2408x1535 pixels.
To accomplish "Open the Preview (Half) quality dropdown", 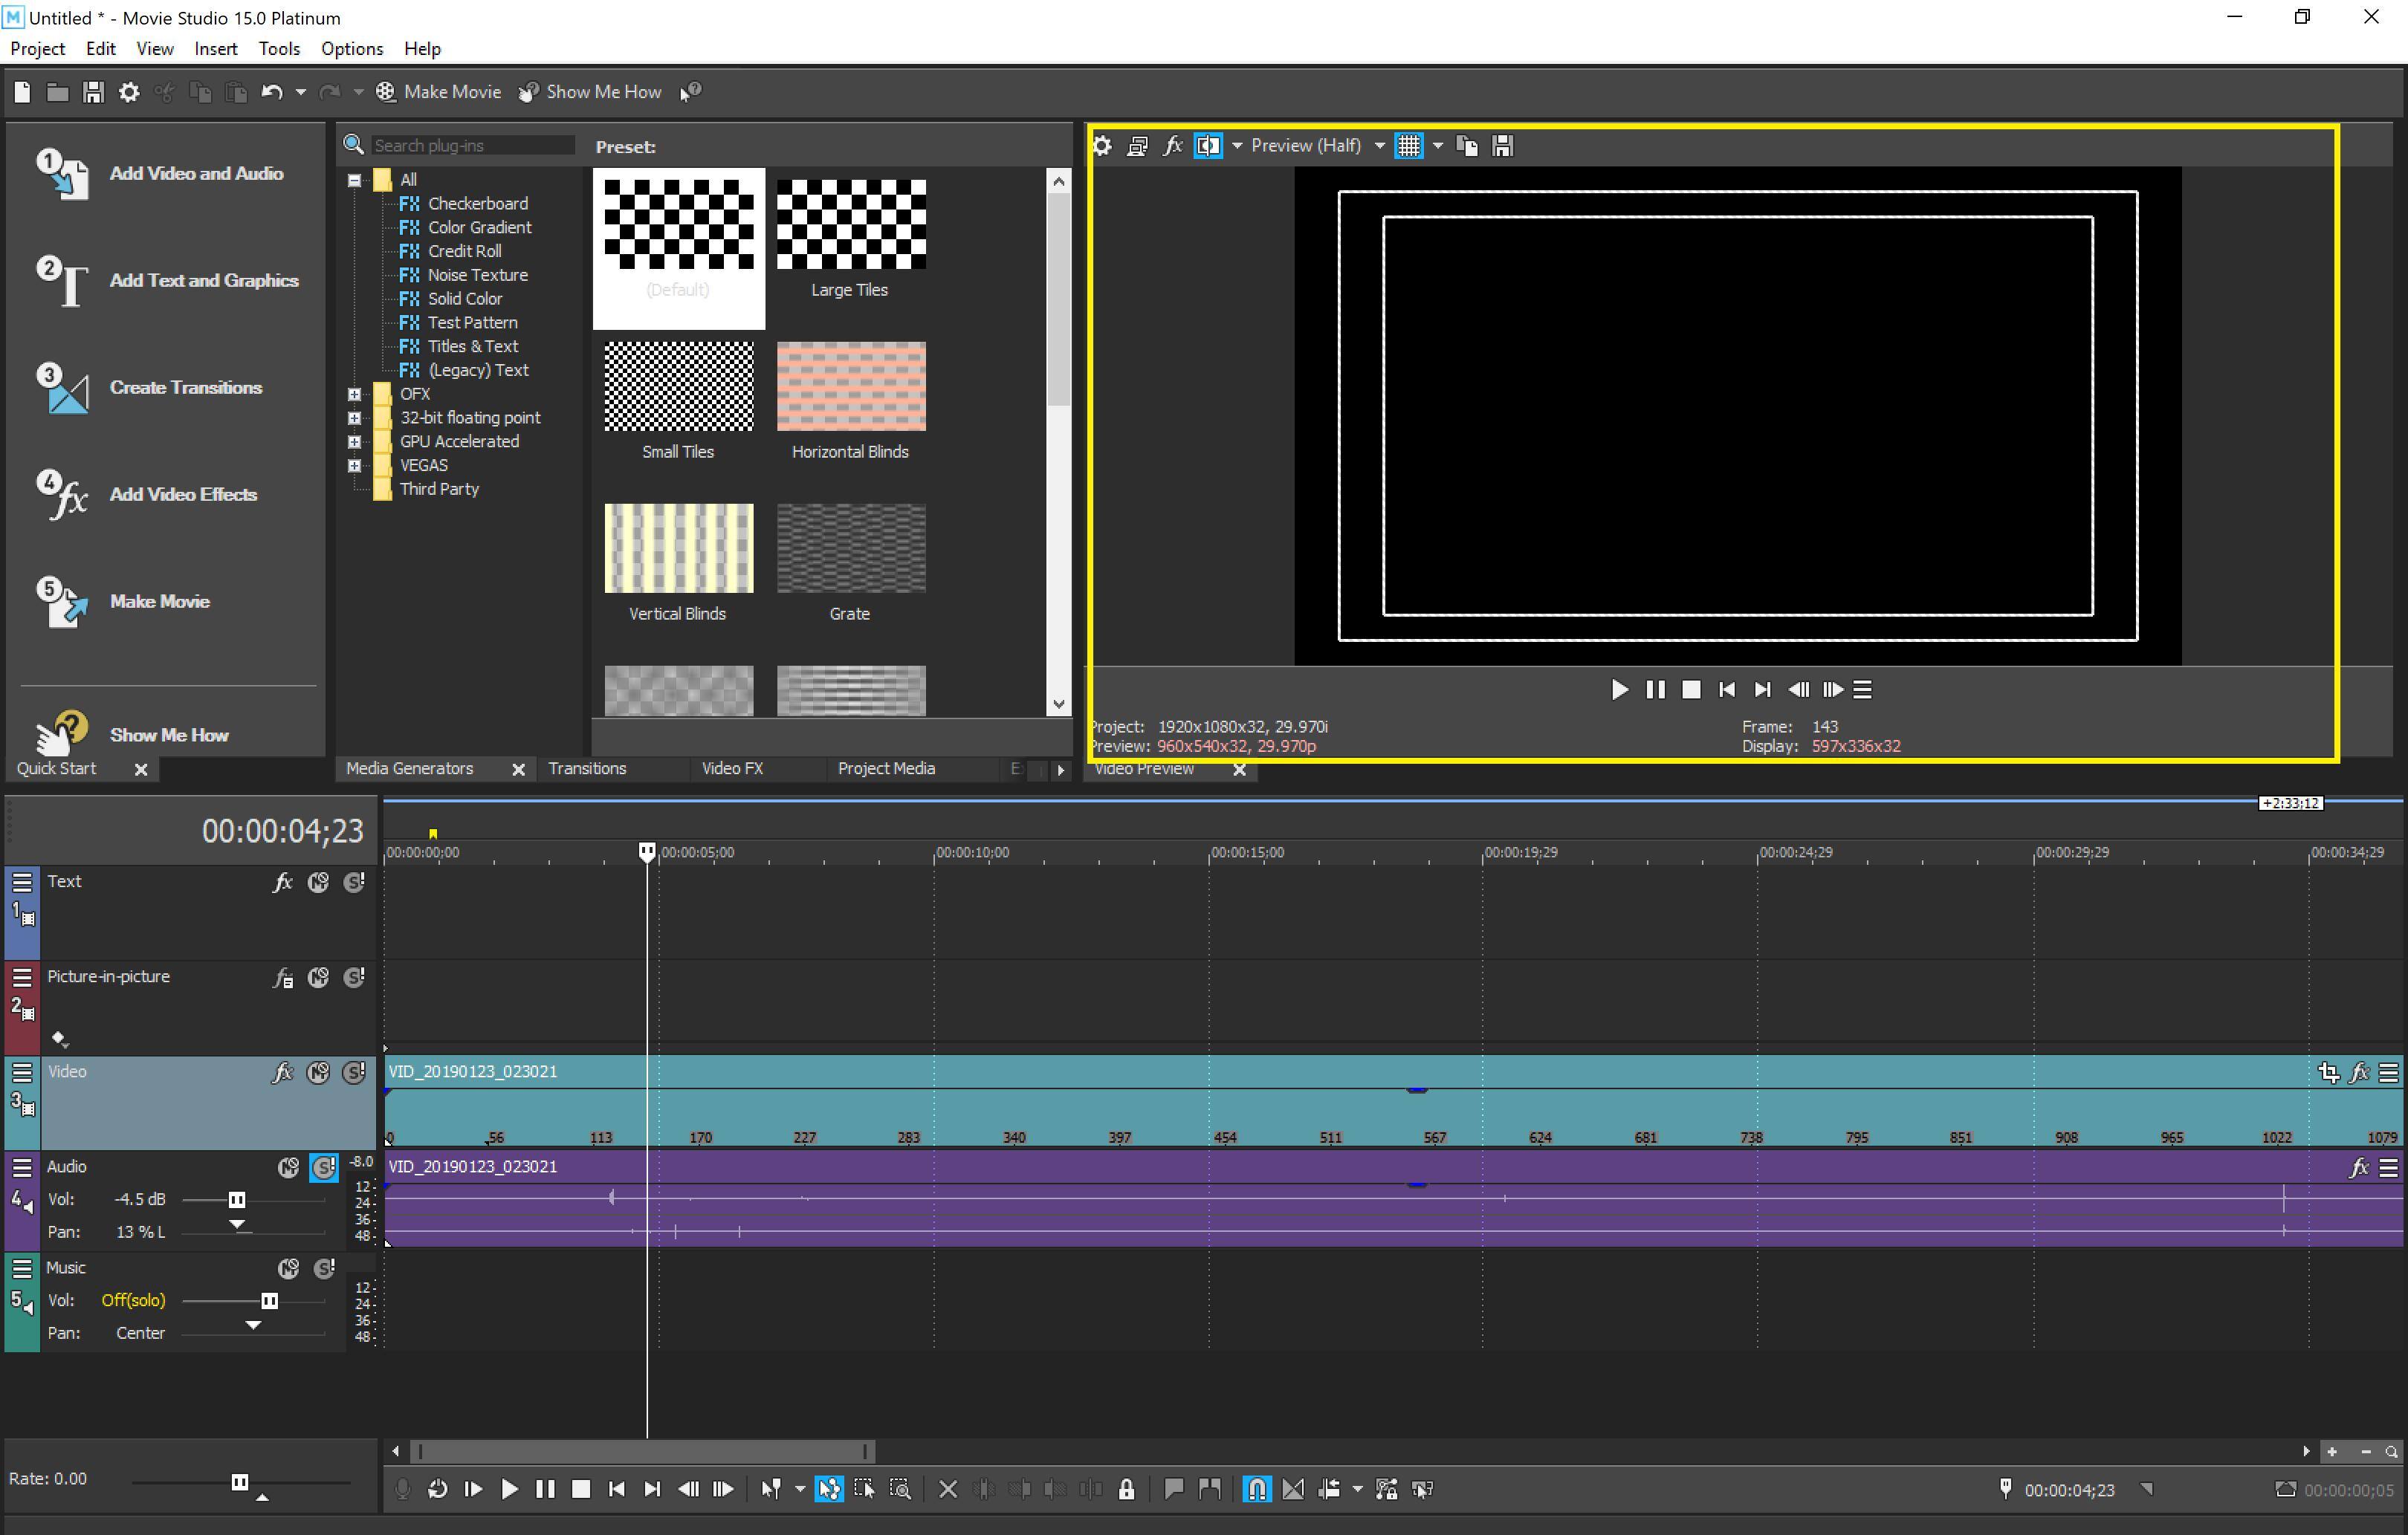I will [1380, 146].
